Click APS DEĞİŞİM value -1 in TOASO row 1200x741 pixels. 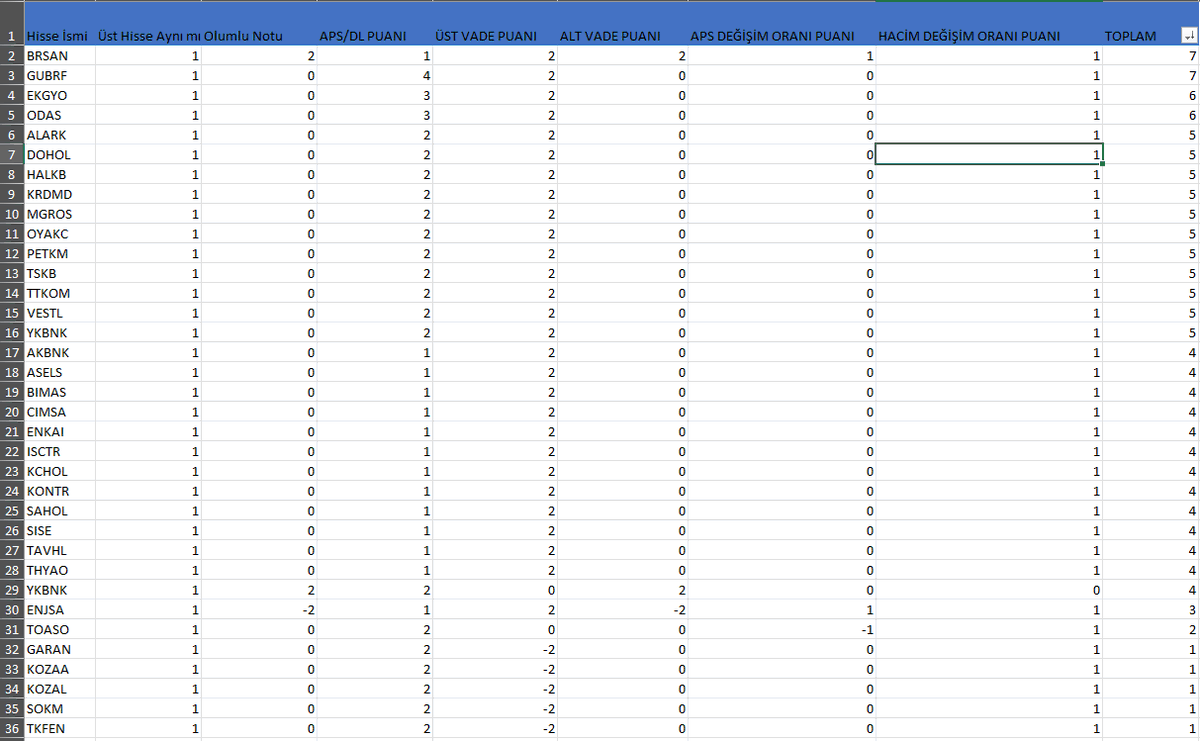tap(781, 630)
